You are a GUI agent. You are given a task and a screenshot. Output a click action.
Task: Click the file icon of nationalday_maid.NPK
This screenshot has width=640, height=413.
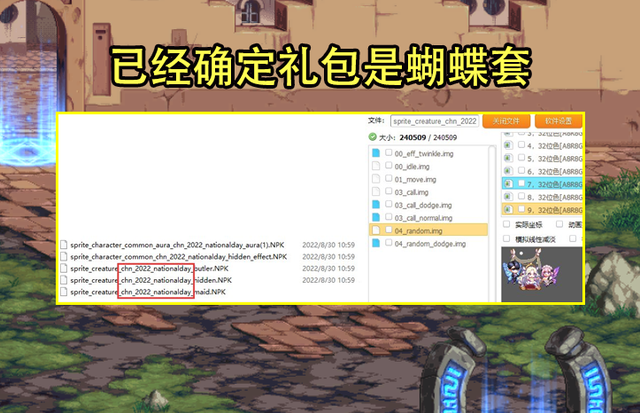coord(62,292)
